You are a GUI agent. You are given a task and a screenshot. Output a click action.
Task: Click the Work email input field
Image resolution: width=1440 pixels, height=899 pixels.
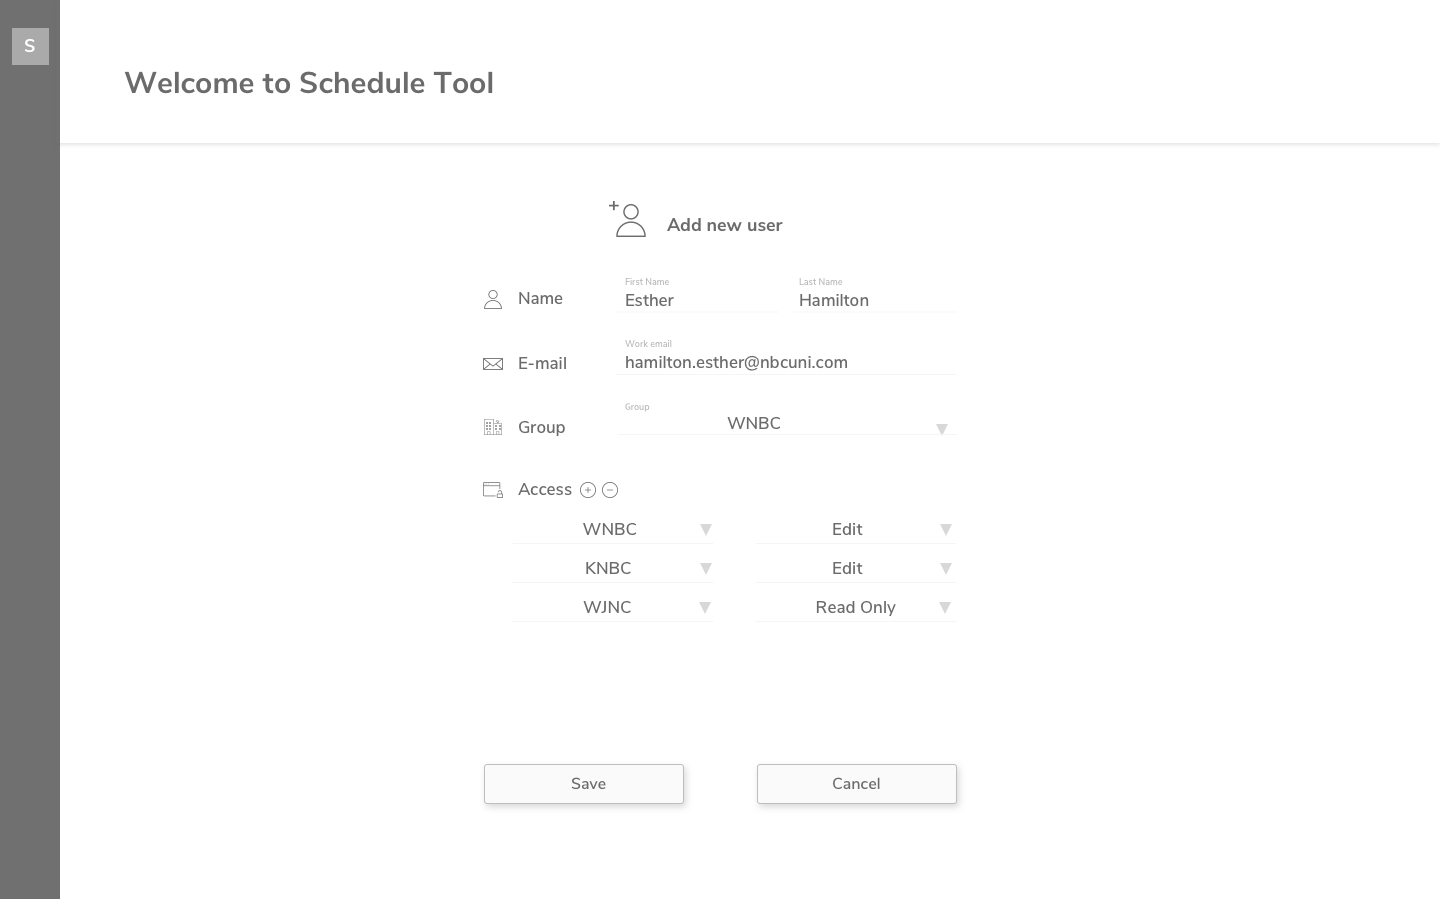pyautogui.click(x=788, y=362)
